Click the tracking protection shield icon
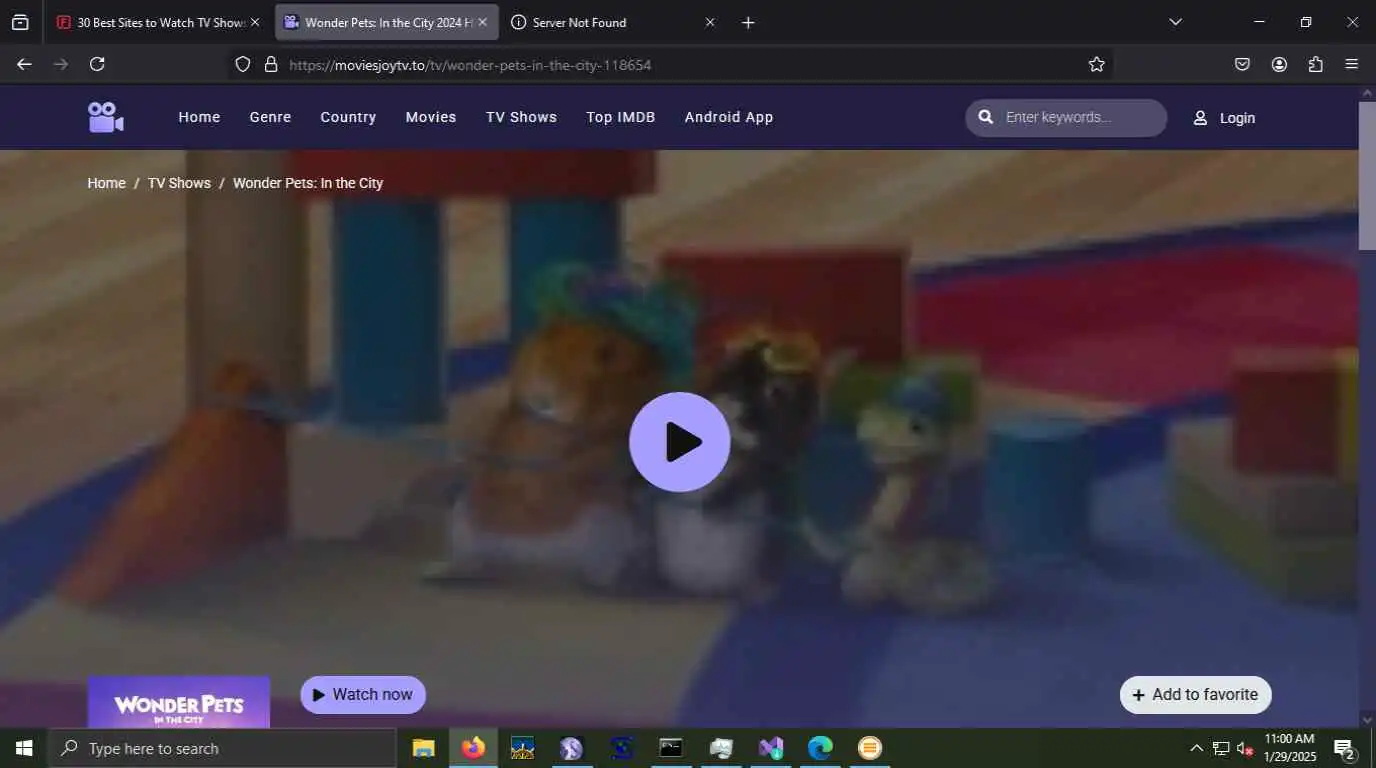The height and width of the screenshot is (768, 1376). [x=242, y=64]
